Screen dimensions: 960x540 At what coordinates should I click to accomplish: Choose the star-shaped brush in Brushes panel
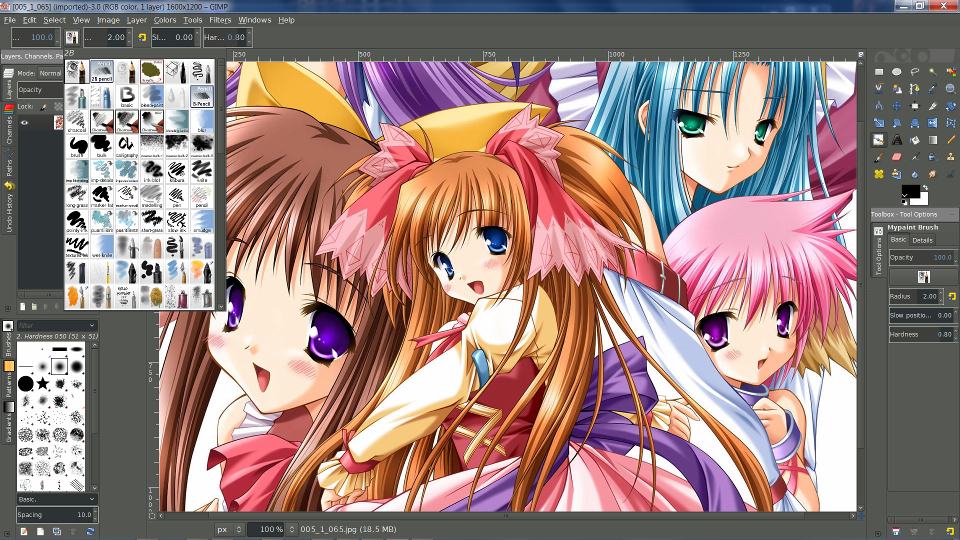click(42, 384)
